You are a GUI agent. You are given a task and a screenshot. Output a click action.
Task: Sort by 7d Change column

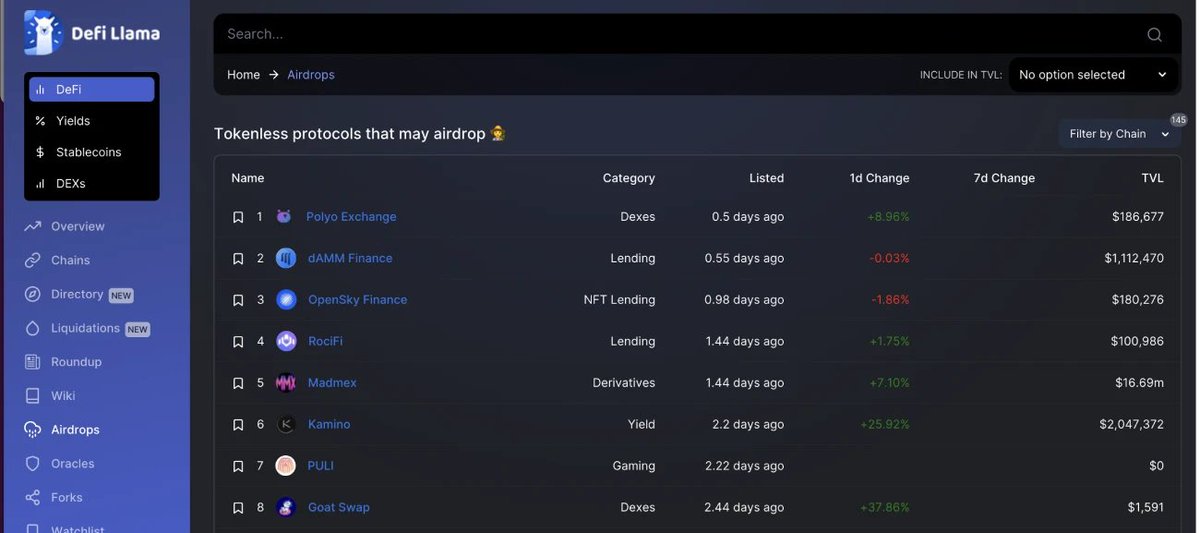(x=1004, y=178)
